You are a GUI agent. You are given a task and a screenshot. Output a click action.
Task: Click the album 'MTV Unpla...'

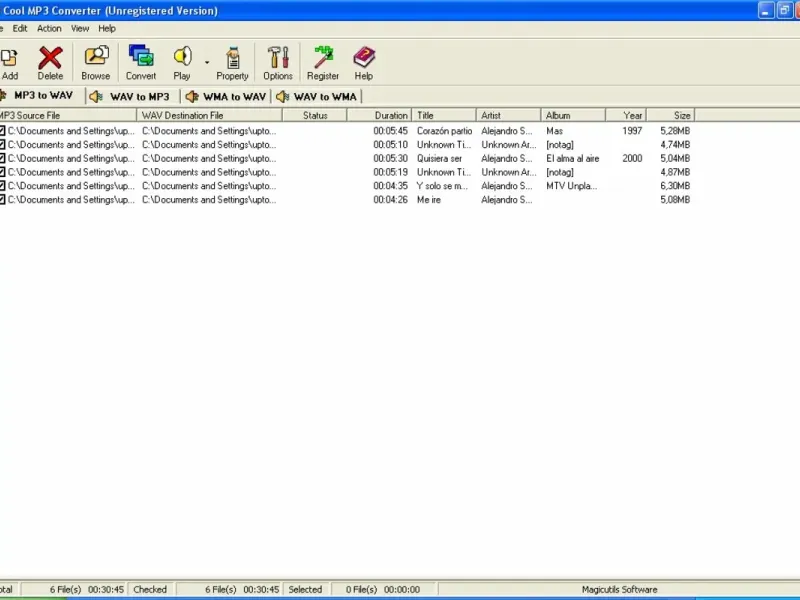coord(571,186)
